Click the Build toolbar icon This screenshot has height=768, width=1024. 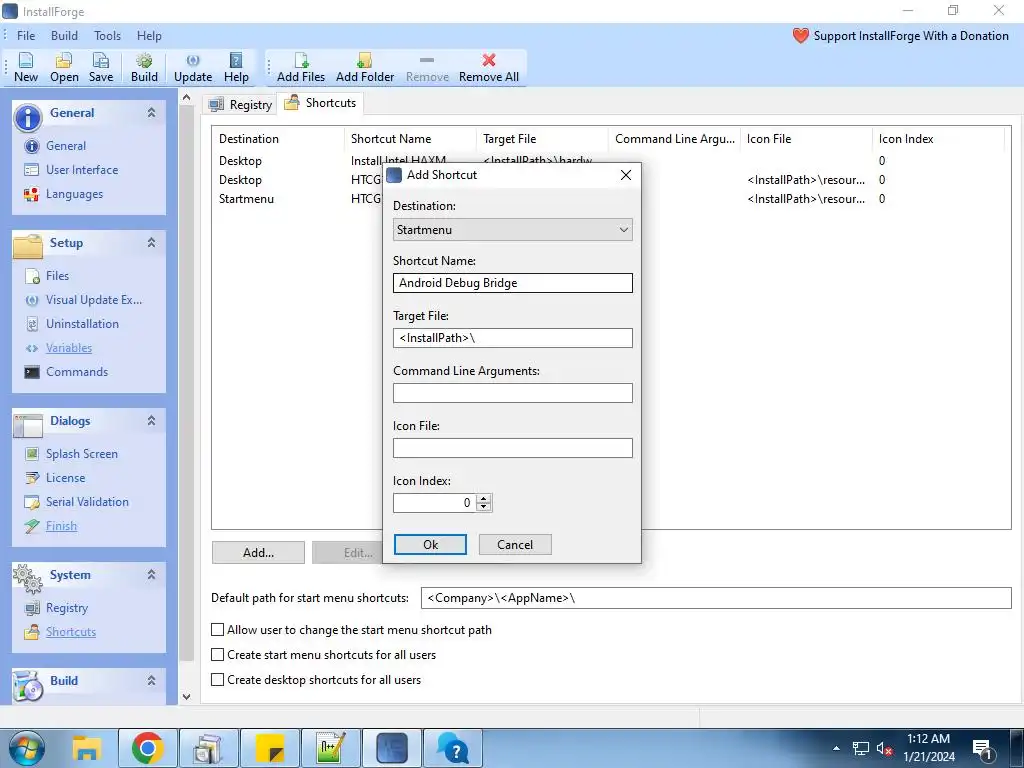[x=144, y=67]
